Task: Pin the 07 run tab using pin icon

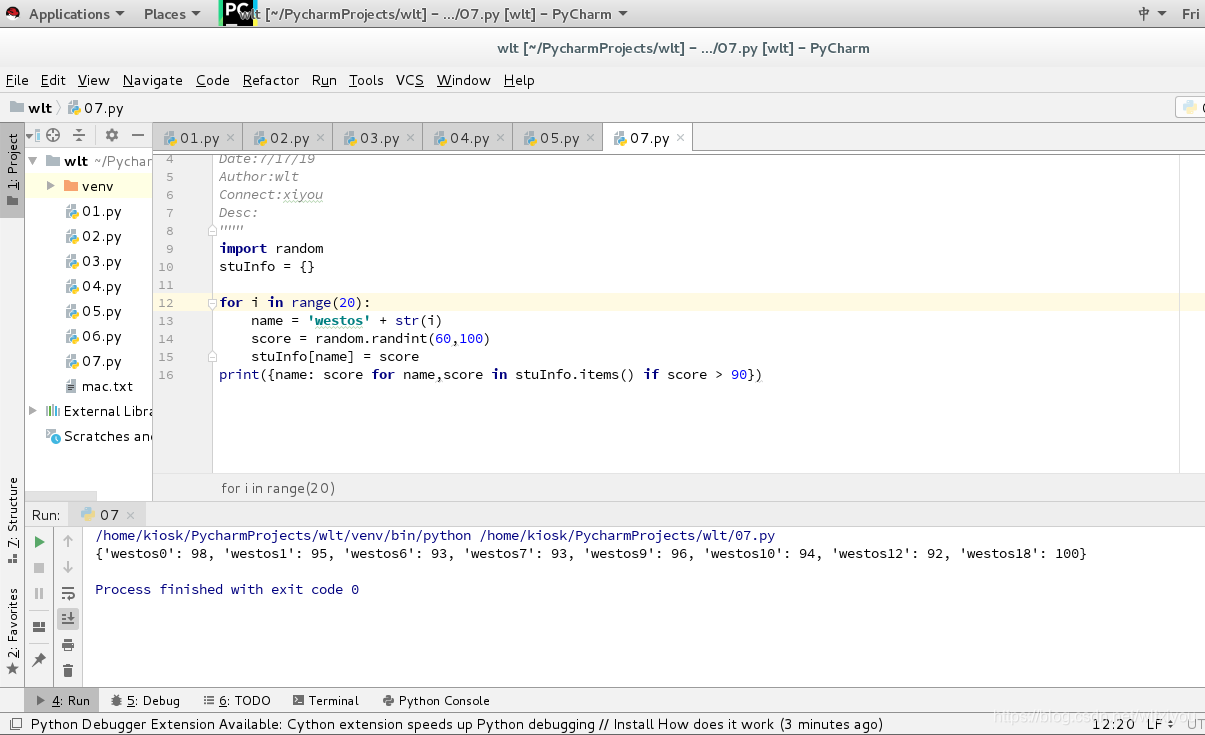Action: tap(39, 660)
